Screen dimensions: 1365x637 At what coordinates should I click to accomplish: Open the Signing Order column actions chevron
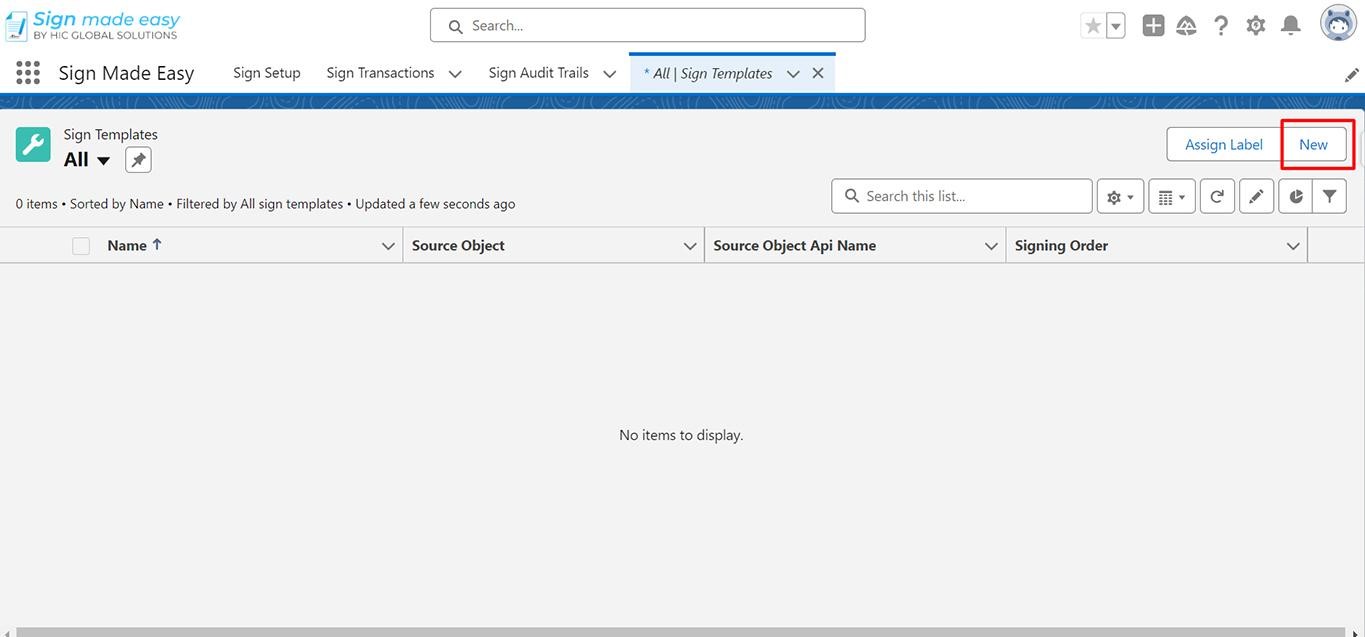point(1293,246)
